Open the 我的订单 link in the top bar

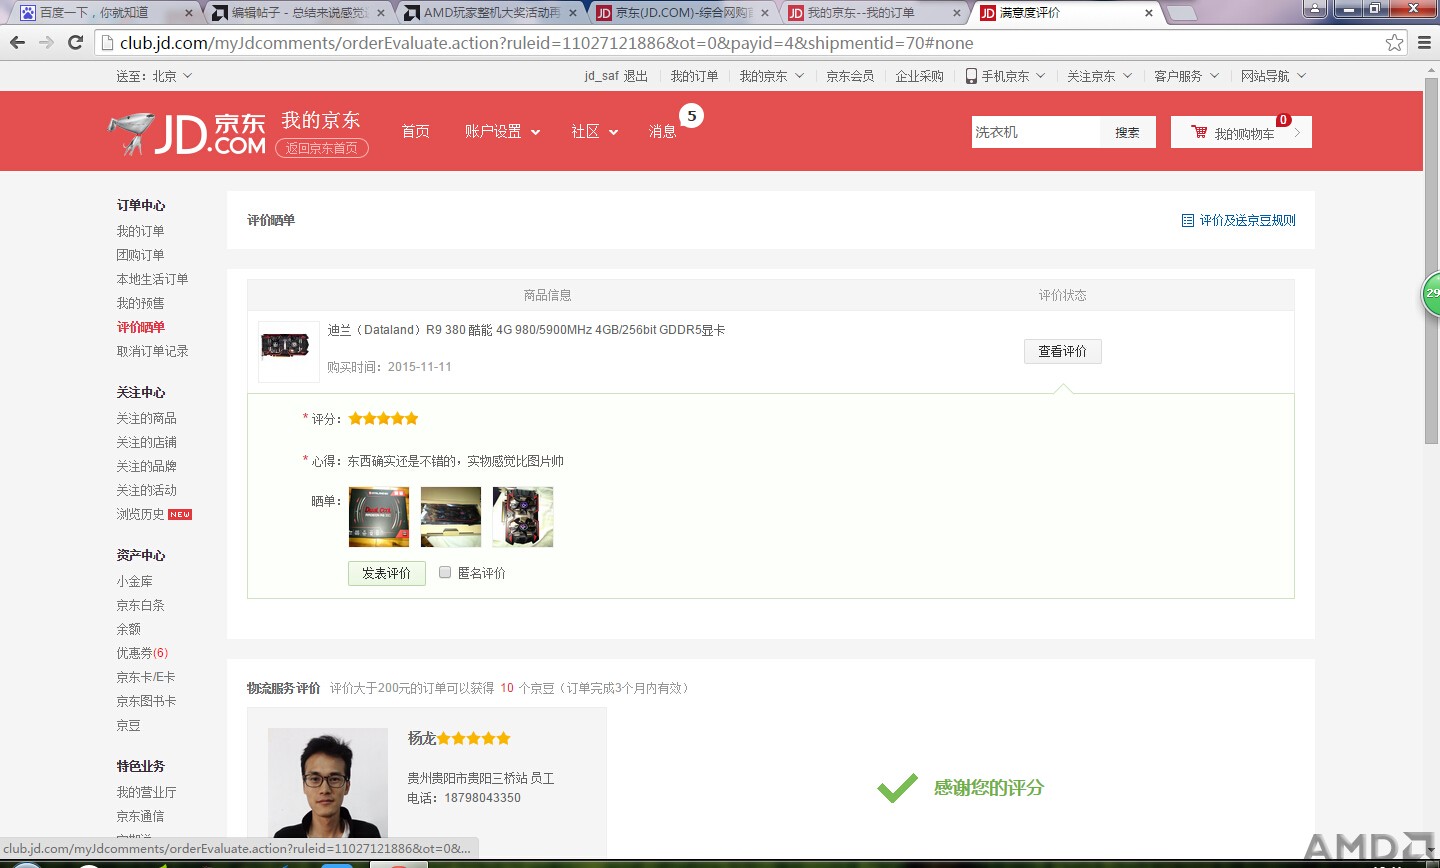(694, 76)
